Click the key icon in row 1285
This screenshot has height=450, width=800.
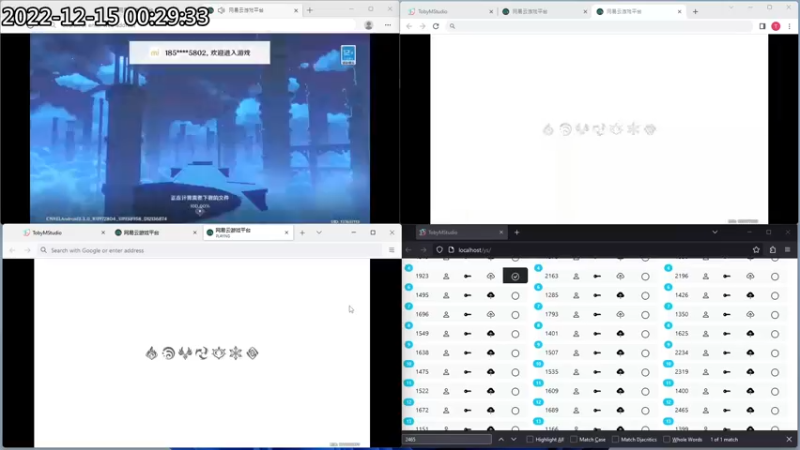(597, 295)
